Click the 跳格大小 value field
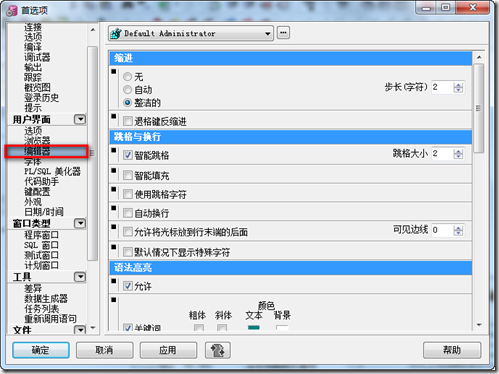This screenshot has width=499, height=374. (x=442, y=154)
